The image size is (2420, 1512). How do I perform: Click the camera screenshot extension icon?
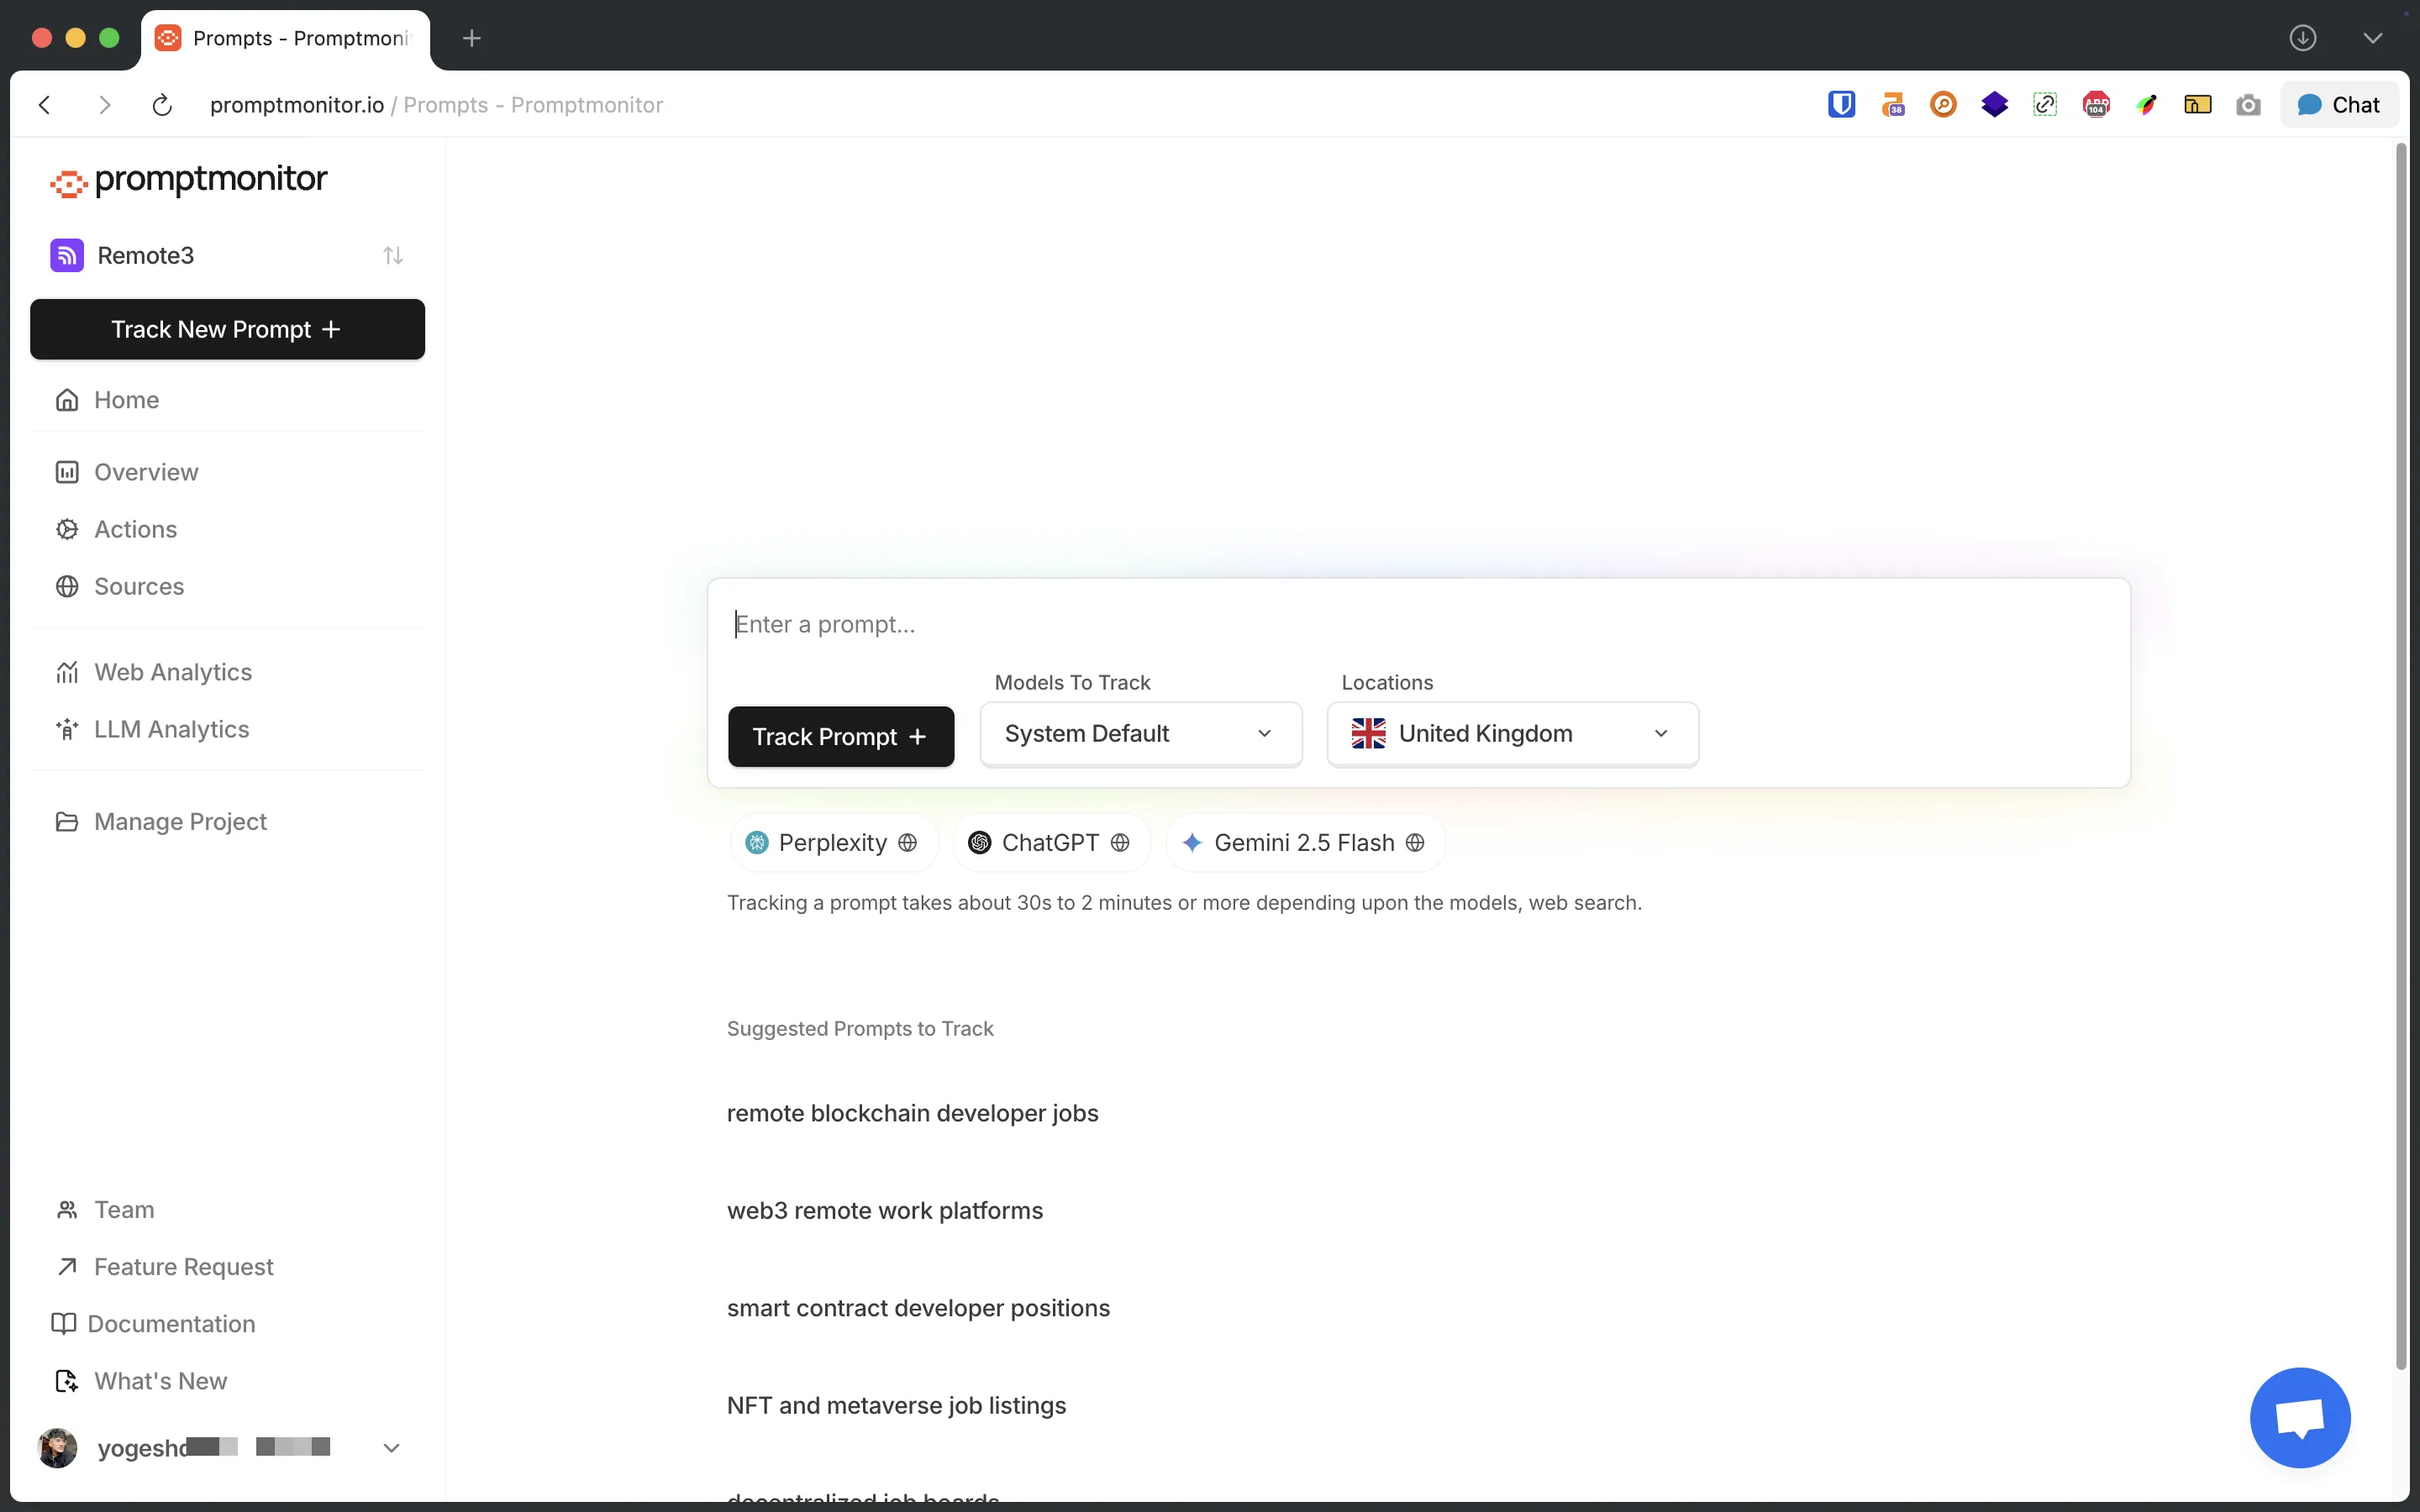pyautogui.click(x=2248, y=105)
